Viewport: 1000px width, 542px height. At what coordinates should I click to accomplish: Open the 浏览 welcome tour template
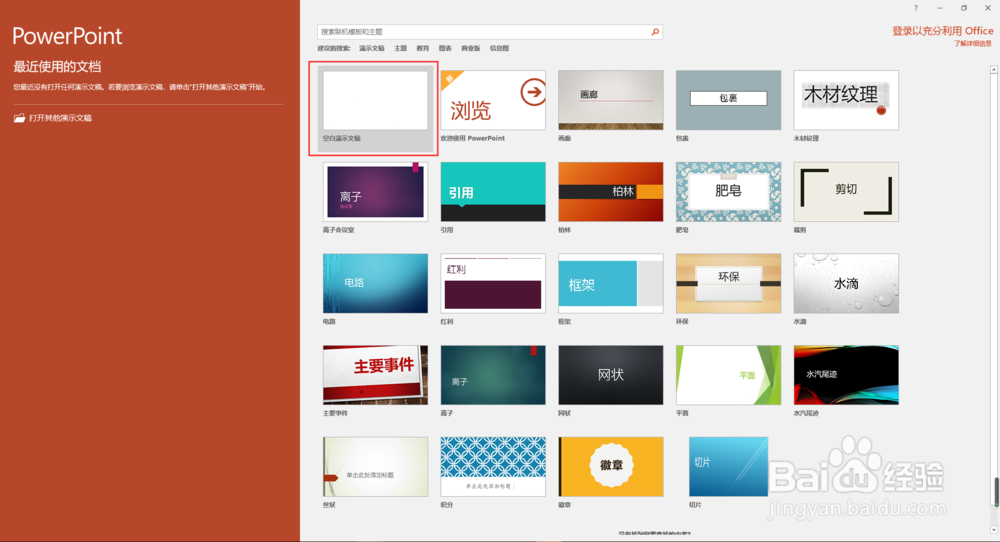click(493, 101)
